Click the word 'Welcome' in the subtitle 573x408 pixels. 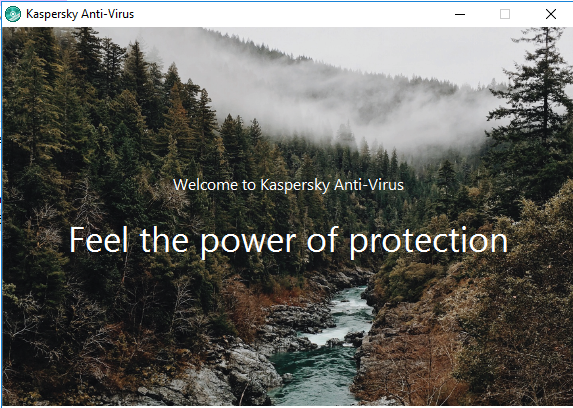[205, 185]
